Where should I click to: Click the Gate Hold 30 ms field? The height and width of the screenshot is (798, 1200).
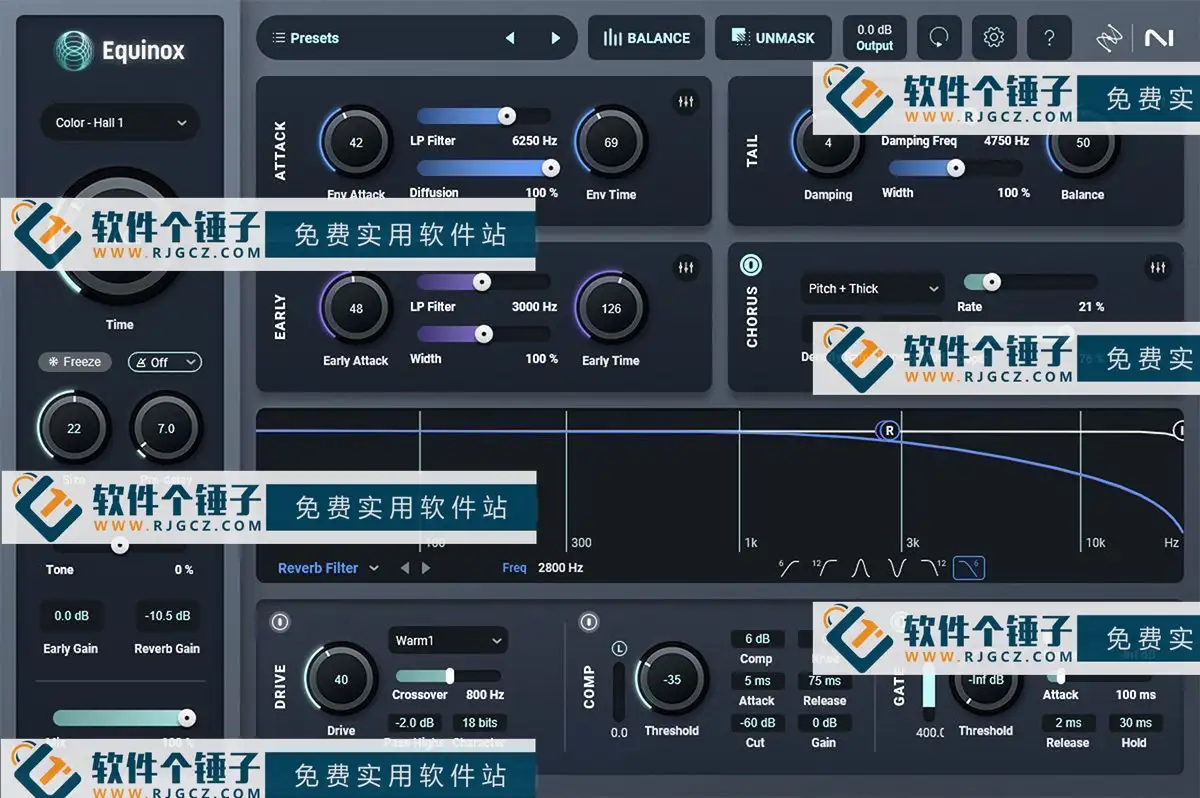1135,723
